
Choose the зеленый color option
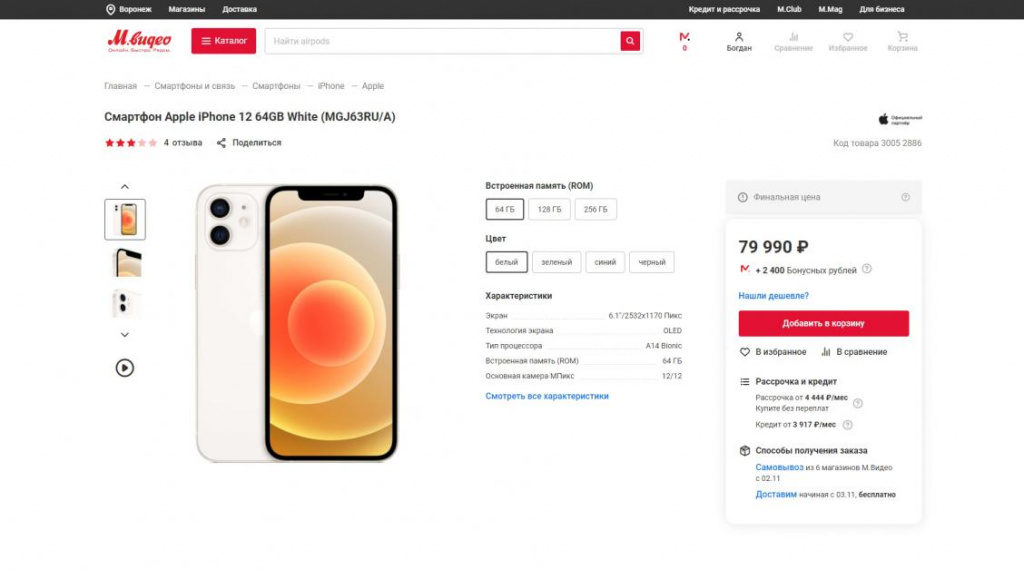556,262
